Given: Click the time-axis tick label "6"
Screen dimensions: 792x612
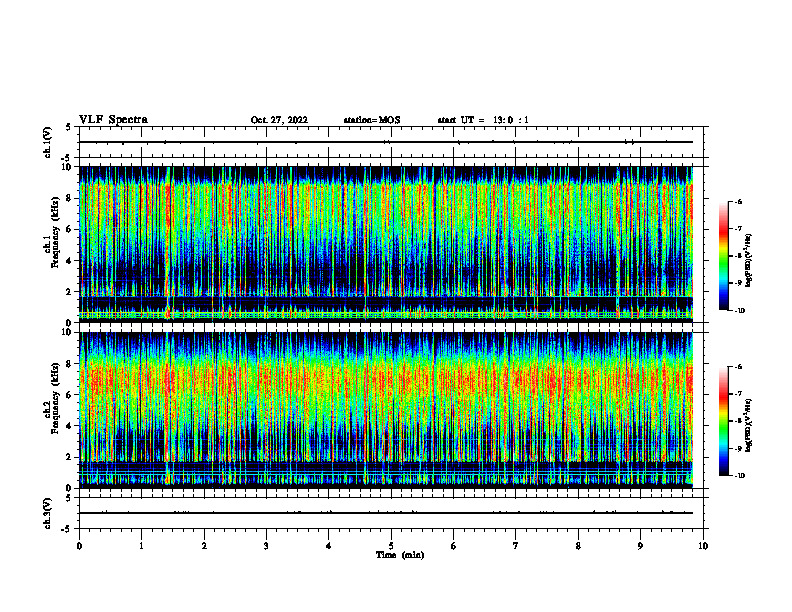Looking at the screenshot, I should point(454,546).
